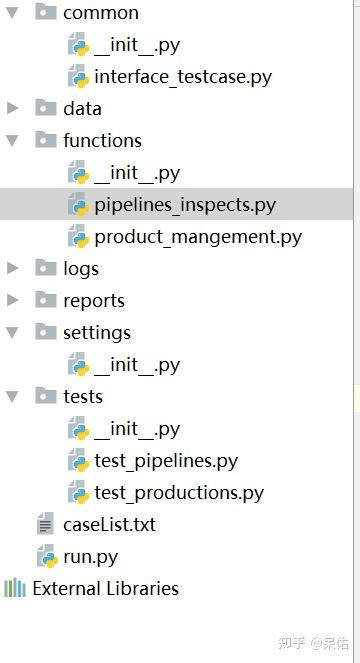
Task: Select product_mangement.py file name
Action: click(x=198, y=237)
